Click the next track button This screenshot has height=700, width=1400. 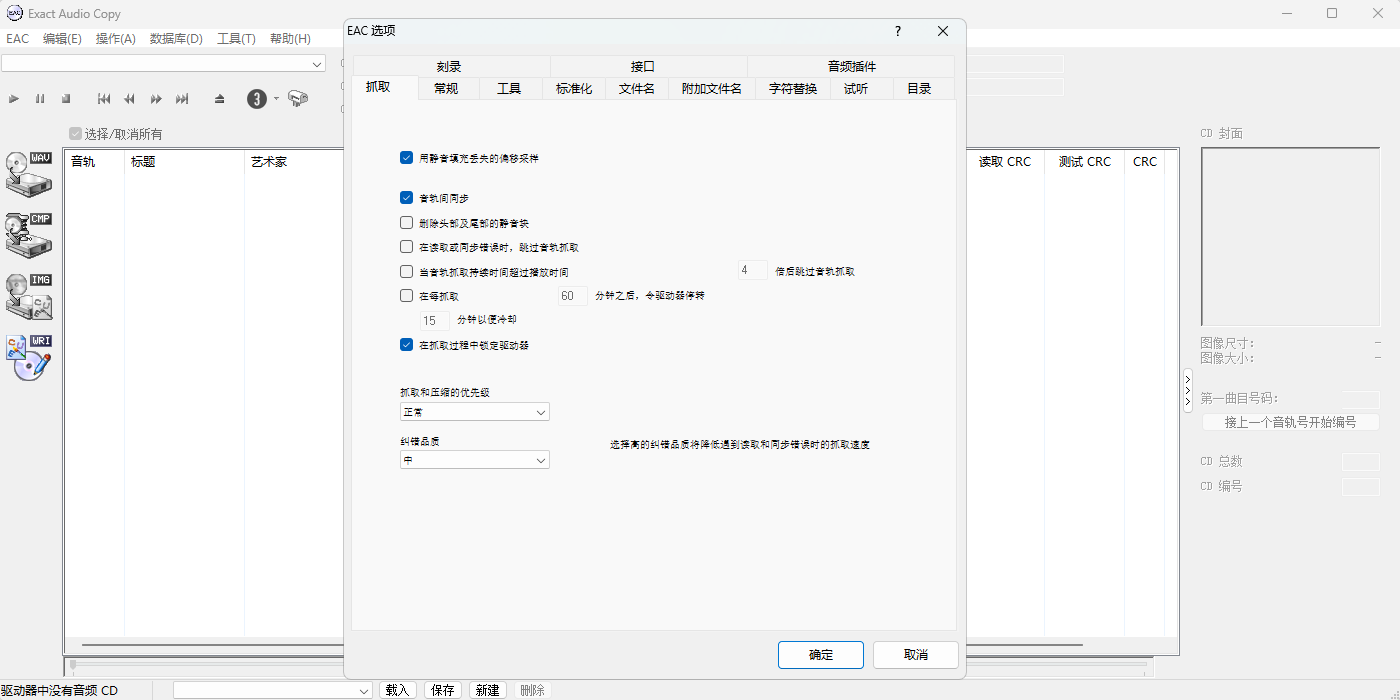[182, 99]
